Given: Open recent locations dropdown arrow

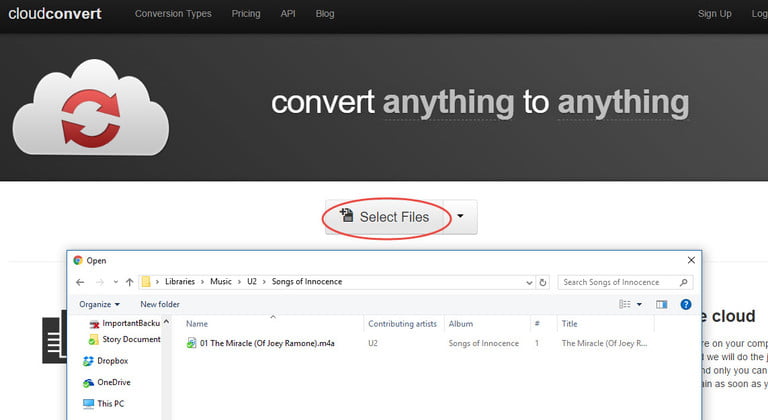Looking at the screenshot, I should click(x=116, y=282).
